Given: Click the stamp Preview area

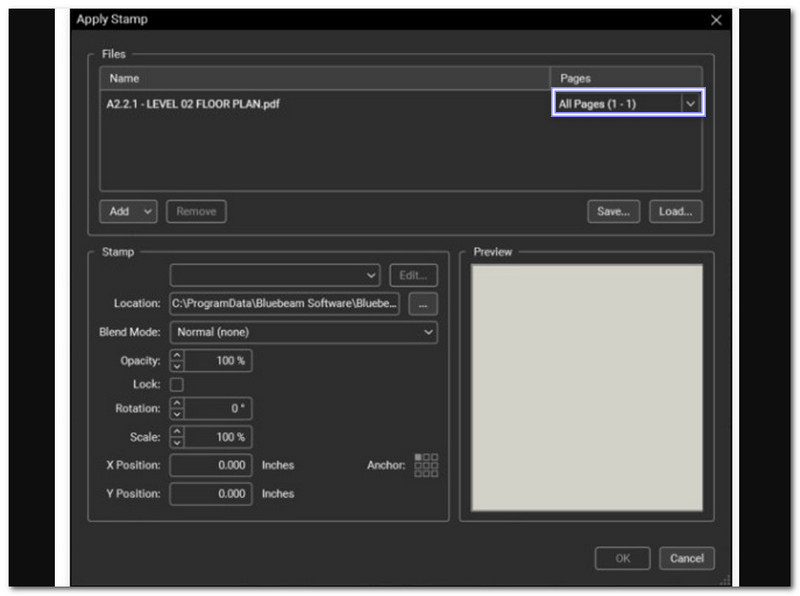Looking at the screenshot, I should coord(587,387).
